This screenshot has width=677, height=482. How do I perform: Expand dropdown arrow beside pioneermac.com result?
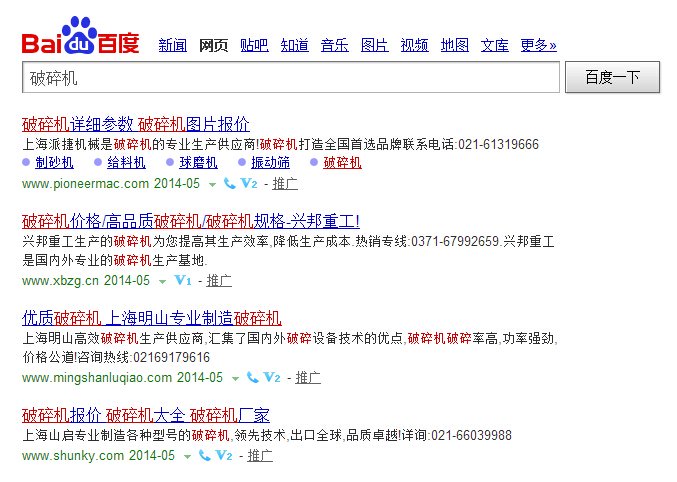tap(211, 185)
